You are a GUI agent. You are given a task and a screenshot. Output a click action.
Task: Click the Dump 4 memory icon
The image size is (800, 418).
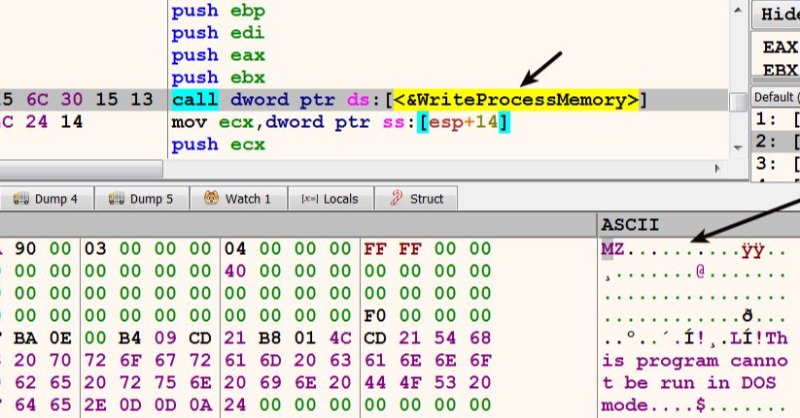point(21,199)
